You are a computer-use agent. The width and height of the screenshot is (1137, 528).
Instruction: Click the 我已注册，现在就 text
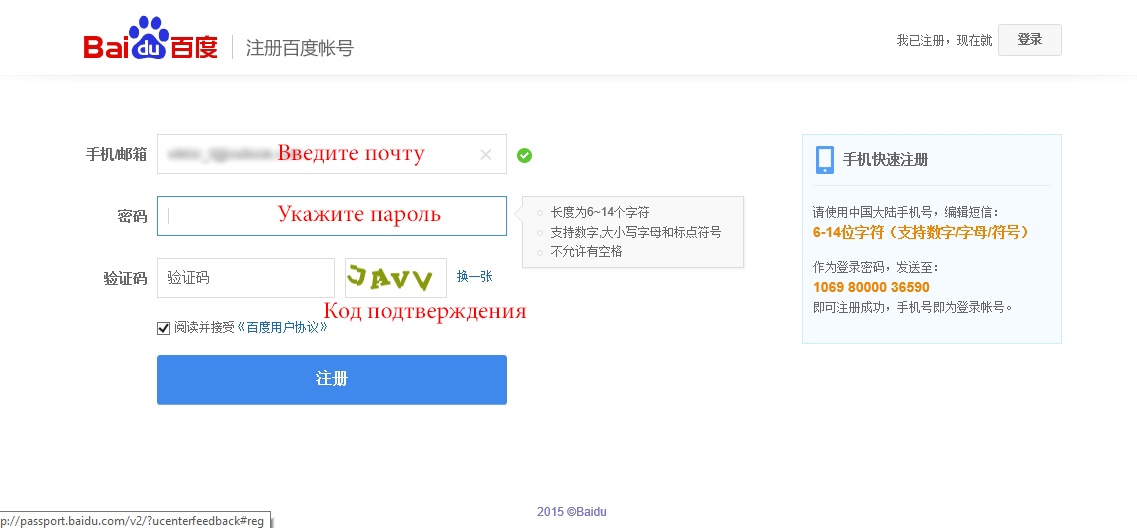click(x=944, y=41)
